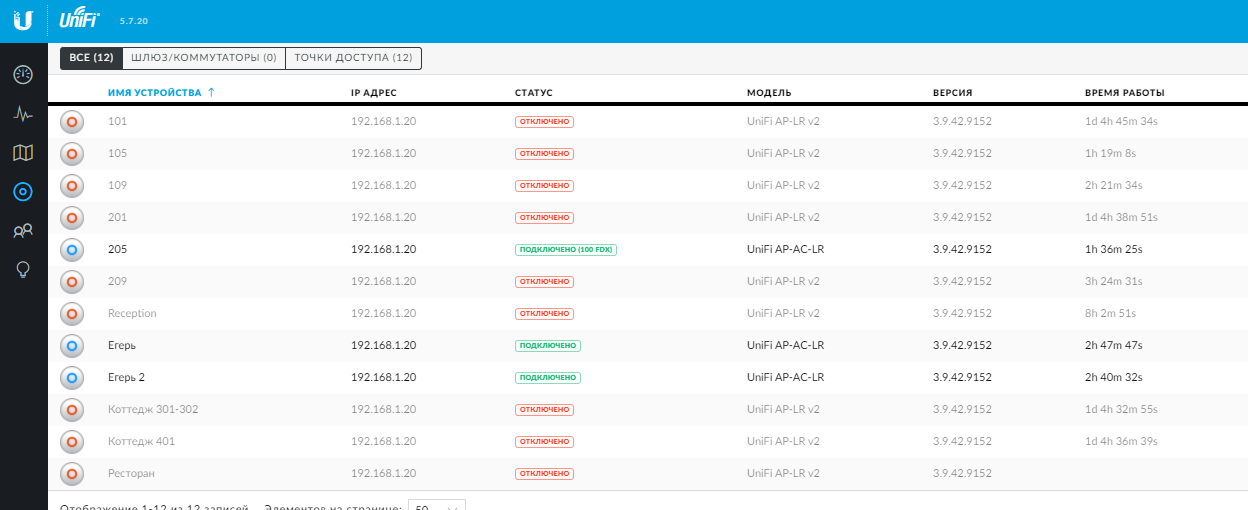Open device named Егерь 2
The height and width of the screenshot is (510, 1248).
coord(126,377)
